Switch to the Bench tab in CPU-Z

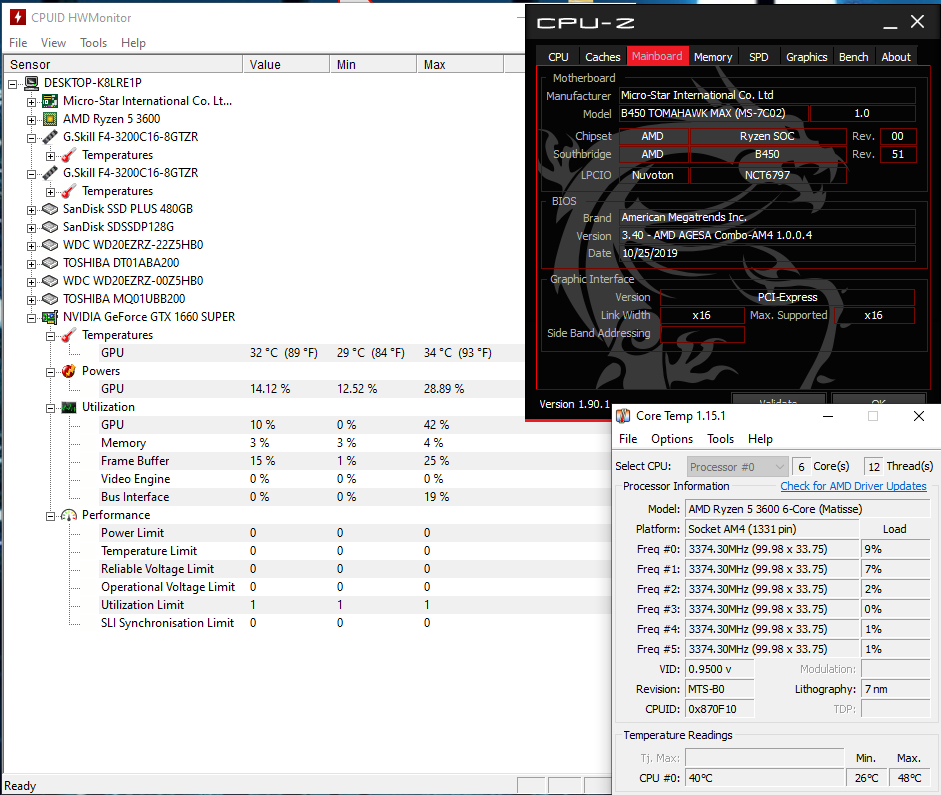click(x=853, y=56)
